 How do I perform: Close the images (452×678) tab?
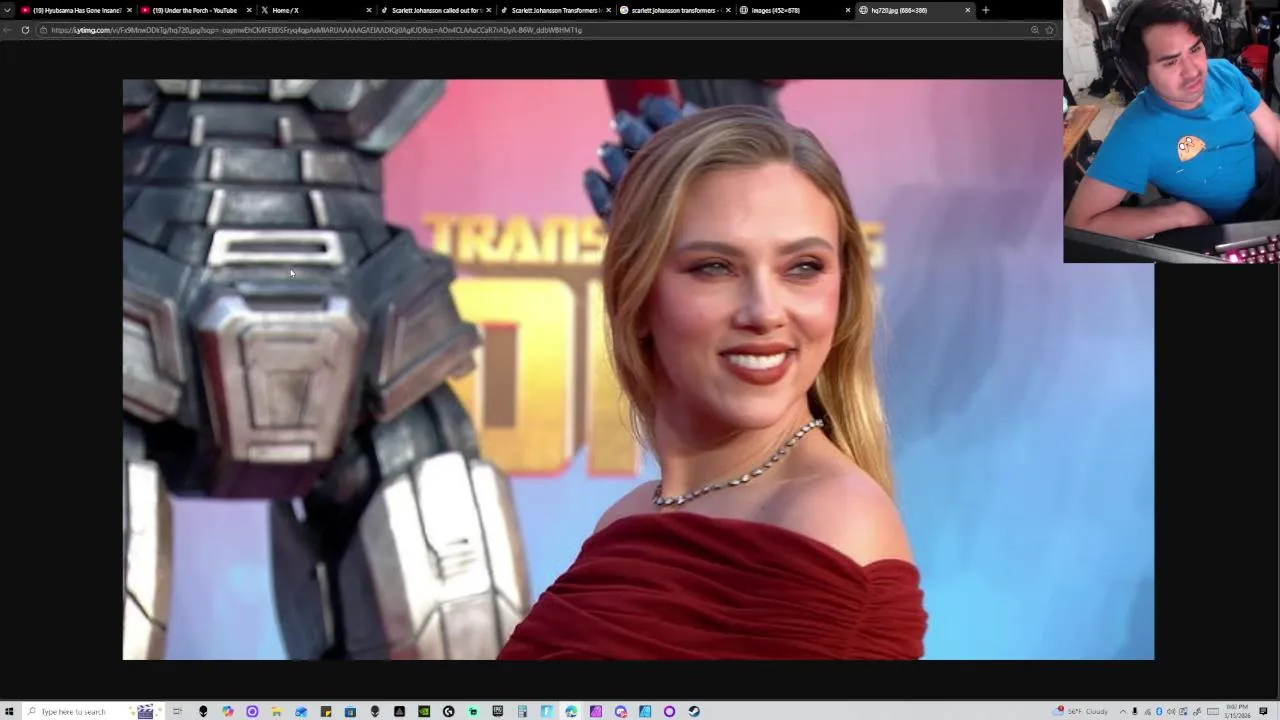click(x=848, y=10)
